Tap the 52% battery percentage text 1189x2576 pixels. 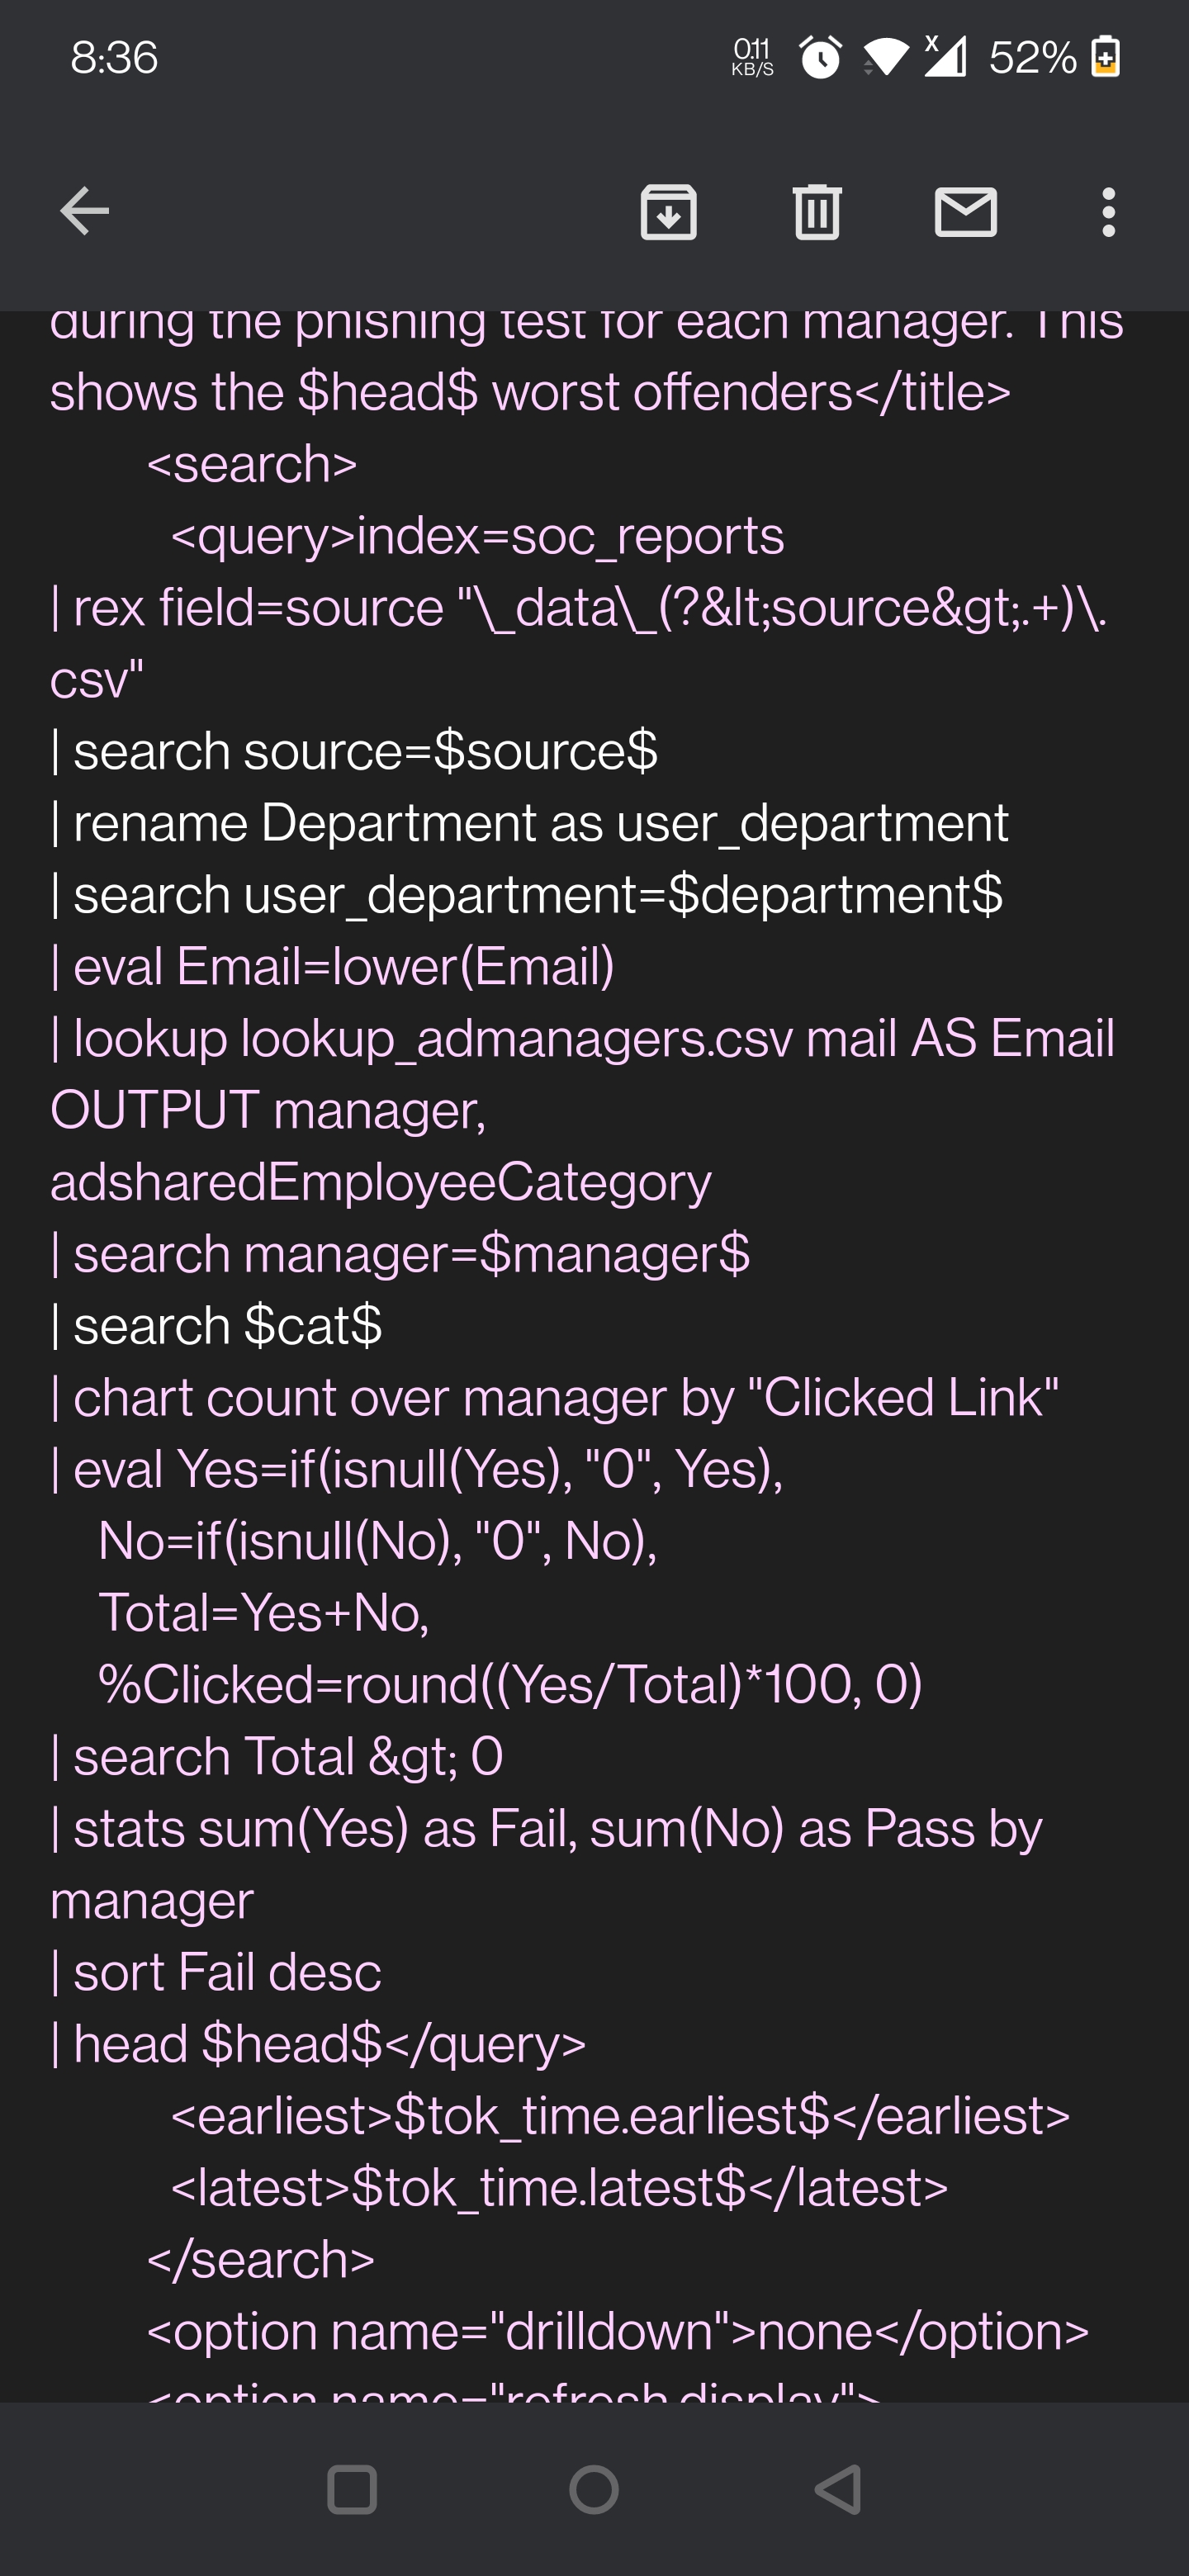1032,58
